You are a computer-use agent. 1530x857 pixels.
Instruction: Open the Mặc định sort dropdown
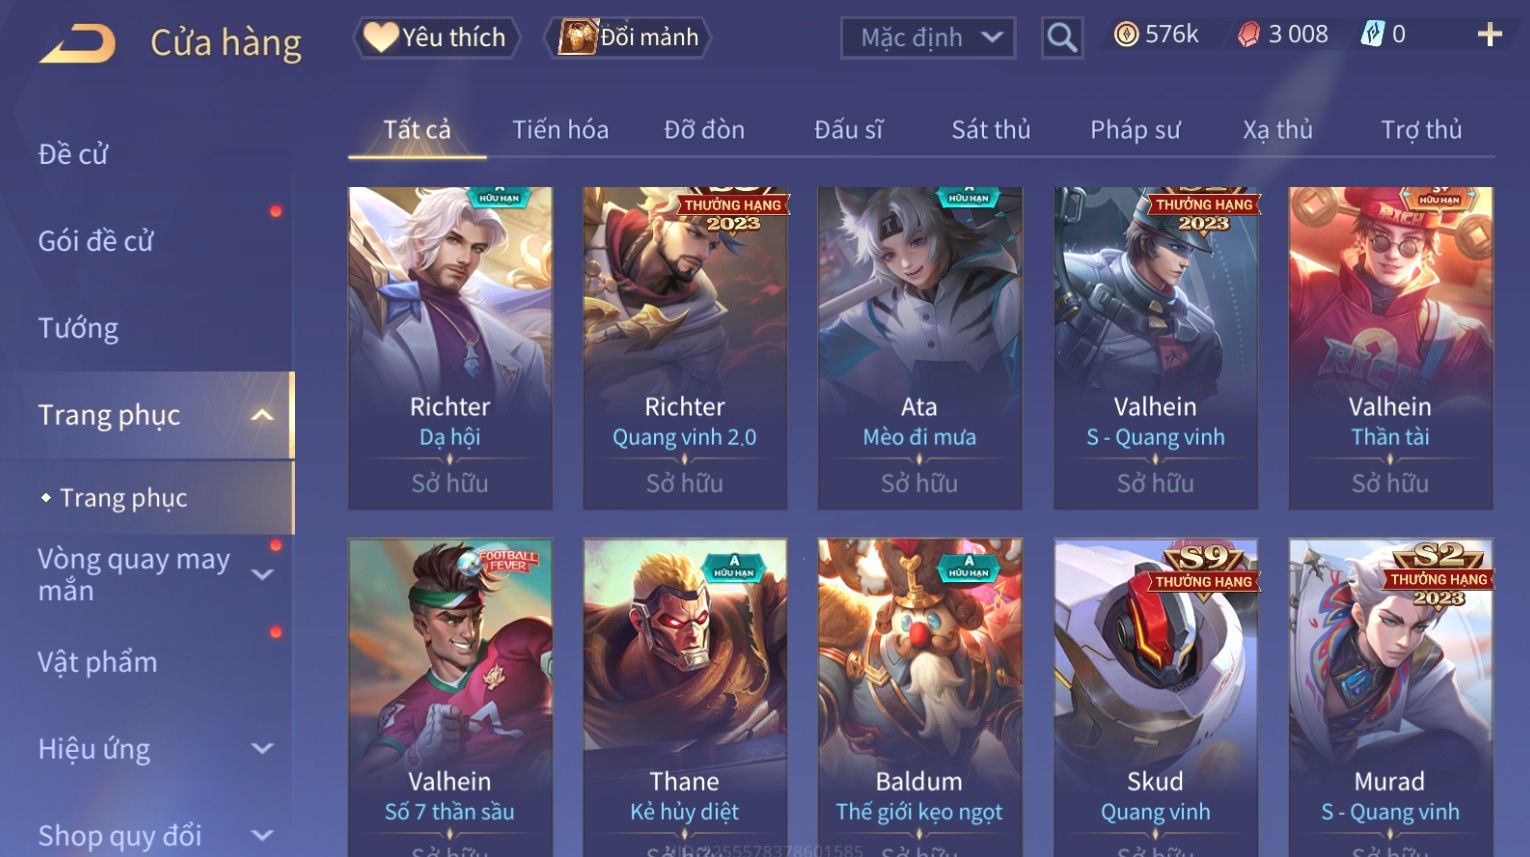point(928,38)
